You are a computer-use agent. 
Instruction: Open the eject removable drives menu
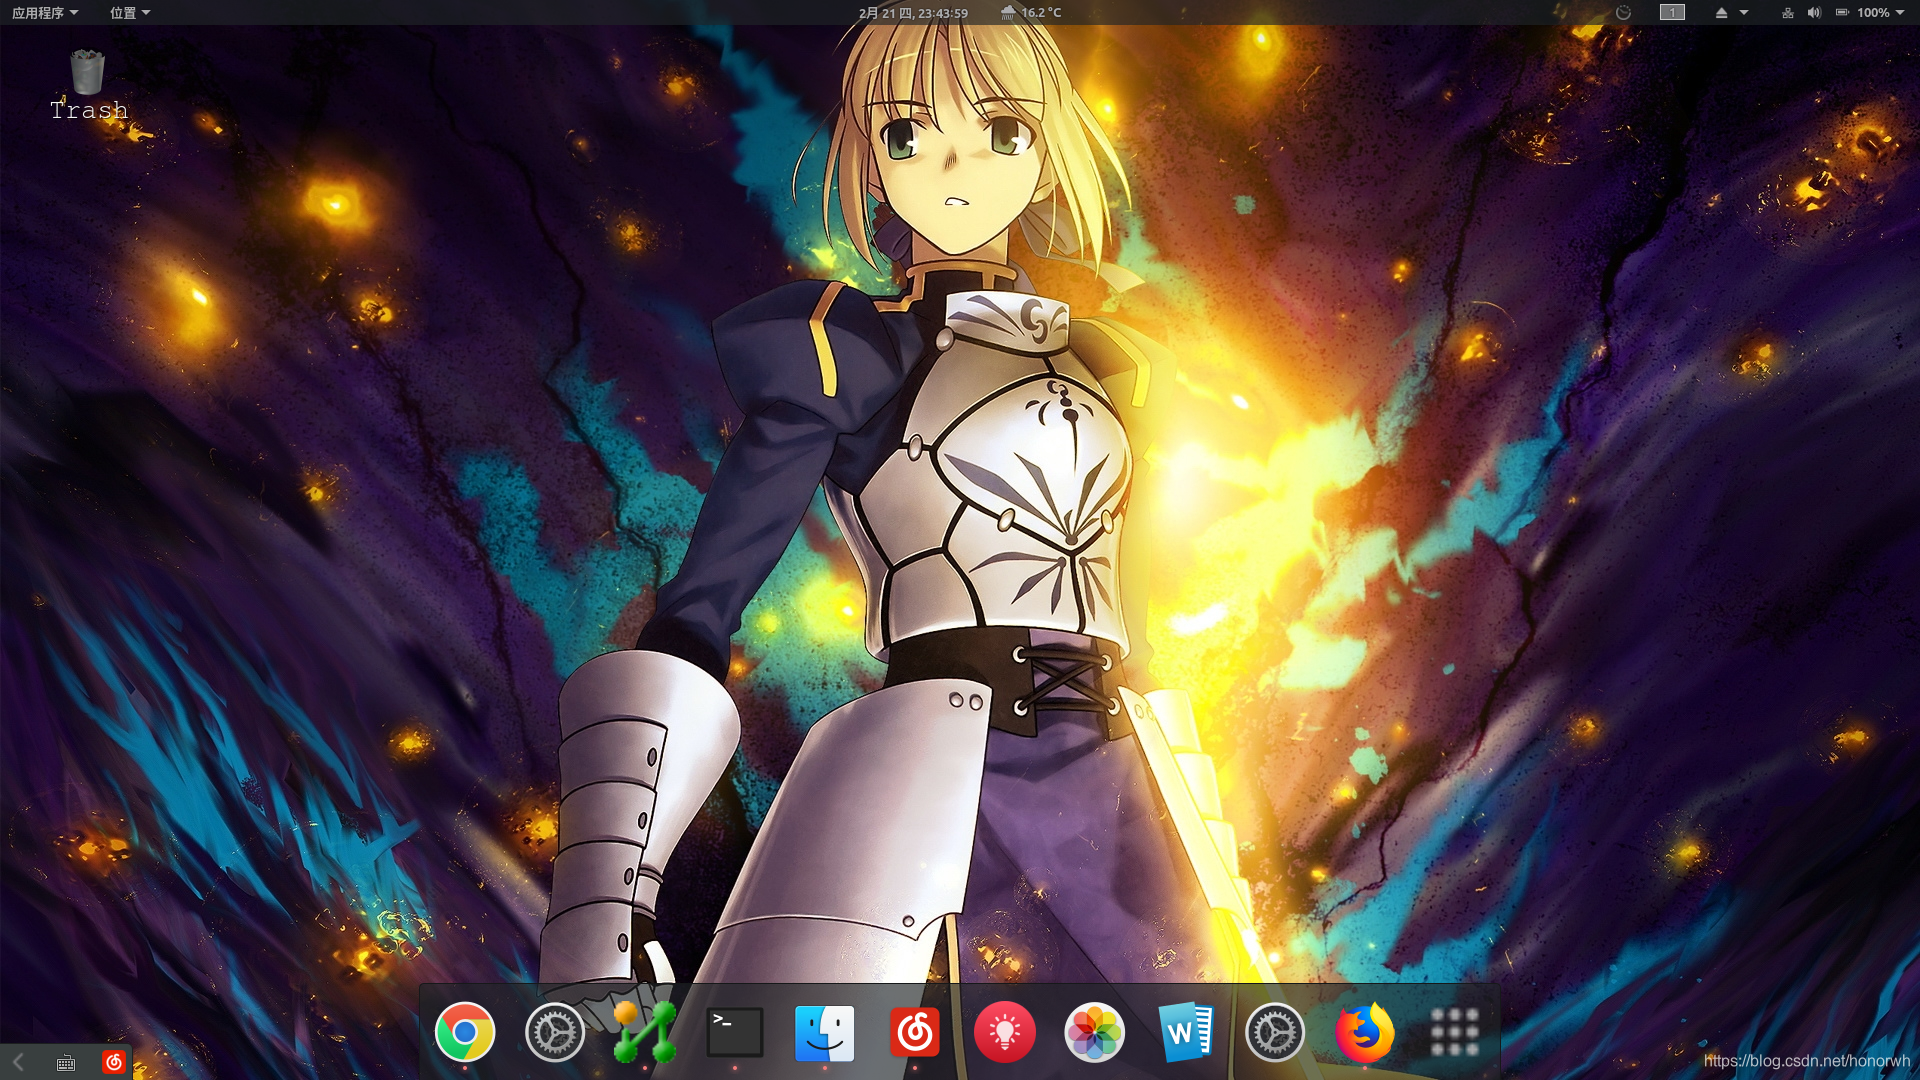tap(1732, 13)
